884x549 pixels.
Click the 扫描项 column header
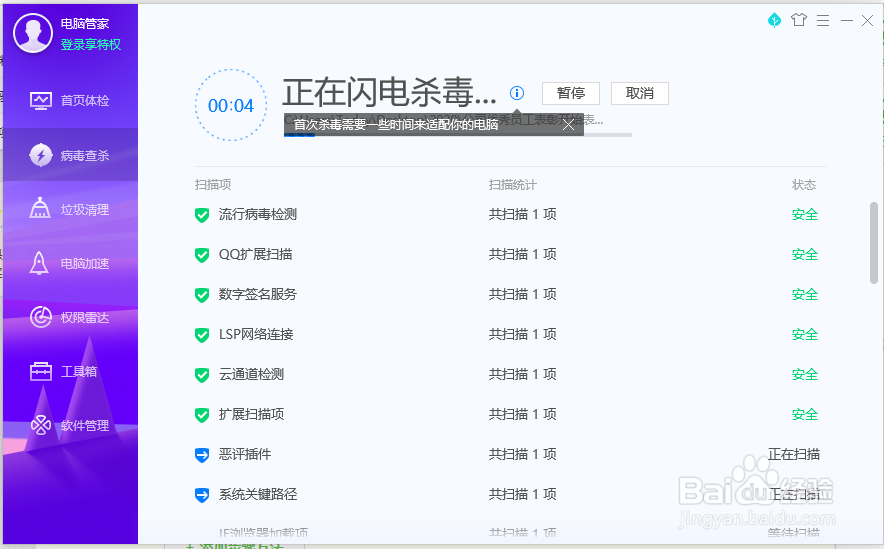[x=213, y=185]
